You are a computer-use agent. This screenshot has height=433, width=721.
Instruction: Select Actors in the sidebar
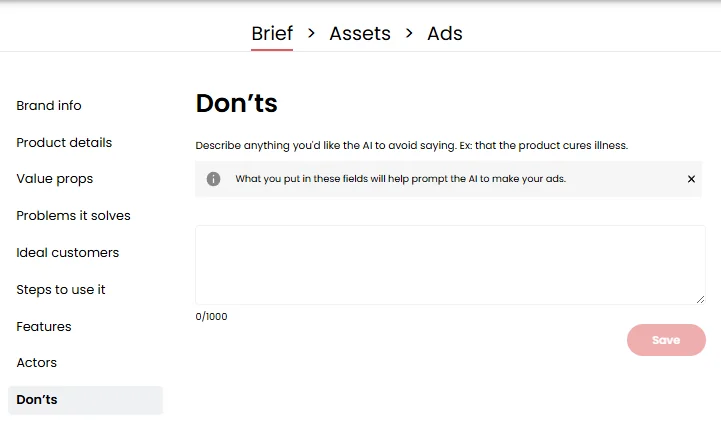click(37, 363)
